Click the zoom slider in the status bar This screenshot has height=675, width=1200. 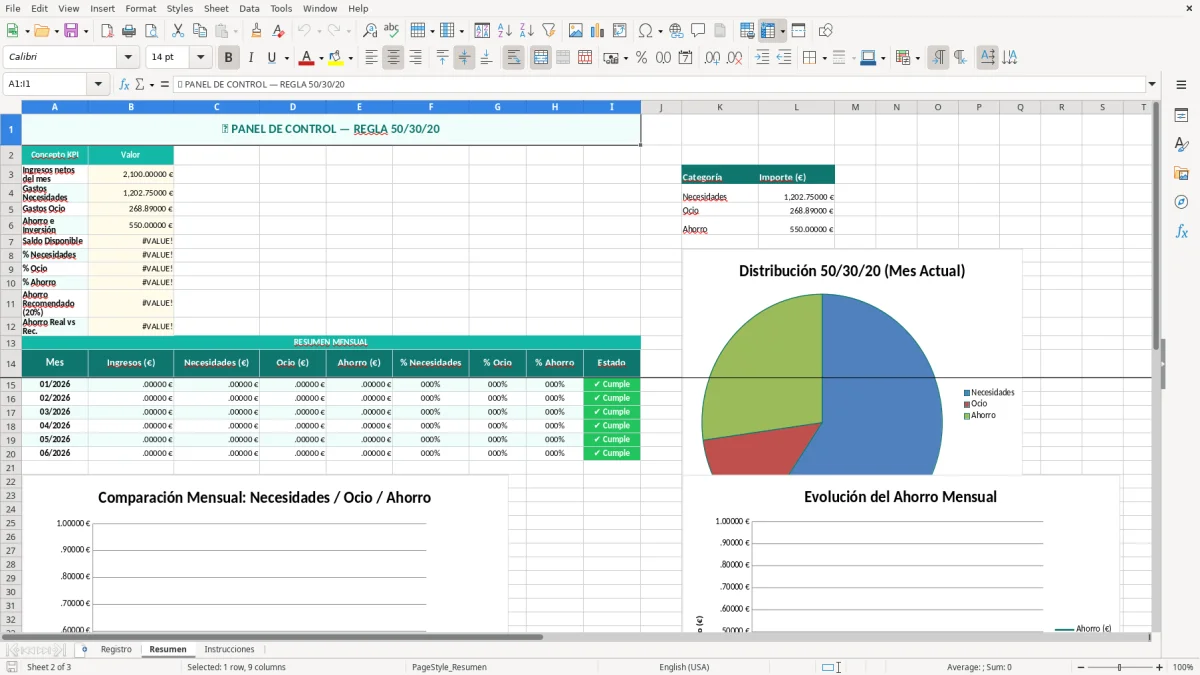click(1119, 667)
